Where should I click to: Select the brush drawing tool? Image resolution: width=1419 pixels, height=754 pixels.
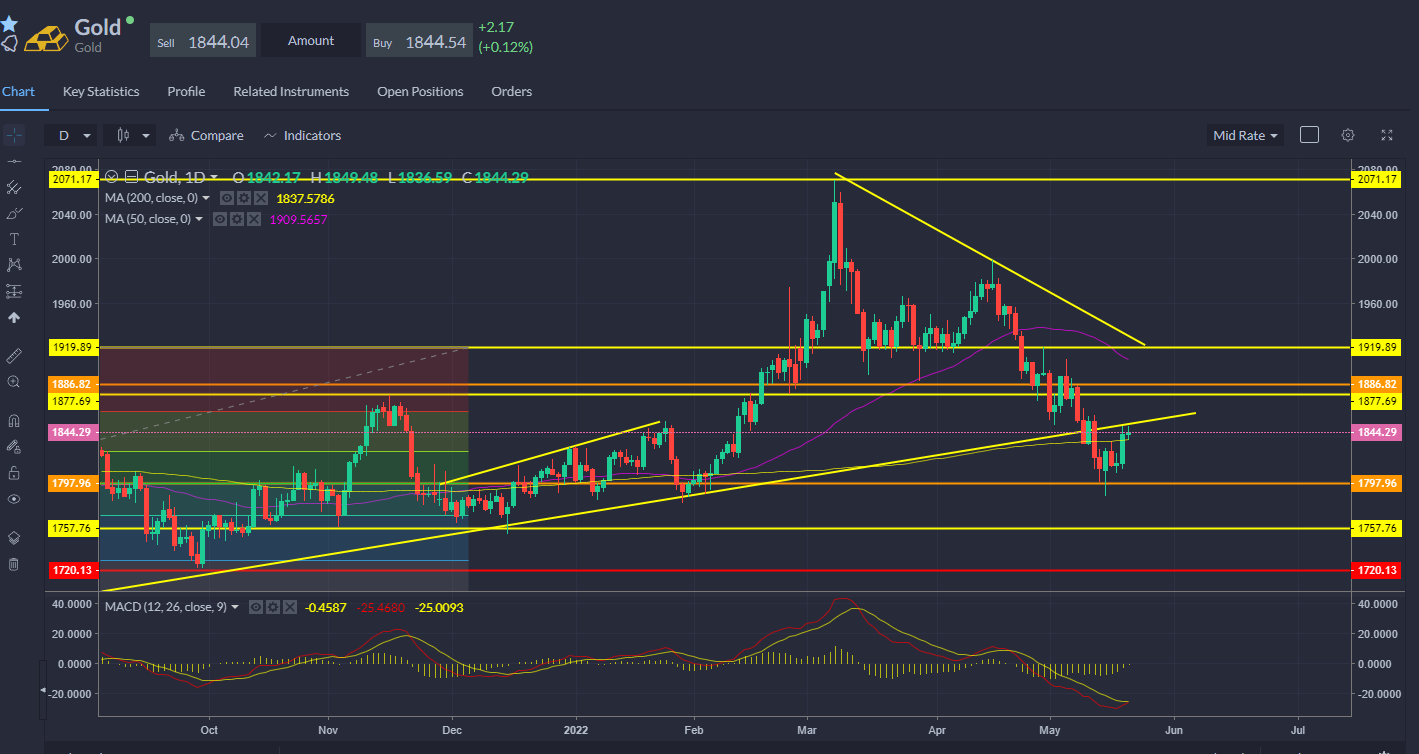coord(14,213)
